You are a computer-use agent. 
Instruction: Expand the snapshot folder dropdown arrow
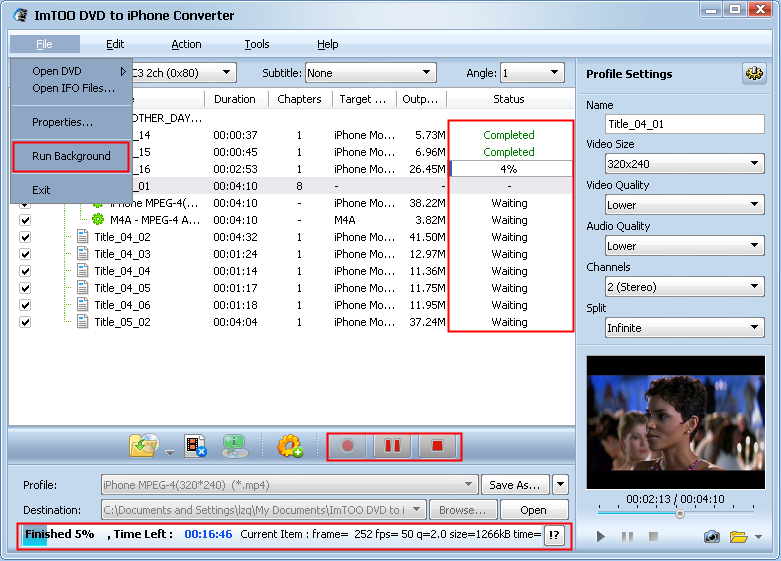click(758, 537)
